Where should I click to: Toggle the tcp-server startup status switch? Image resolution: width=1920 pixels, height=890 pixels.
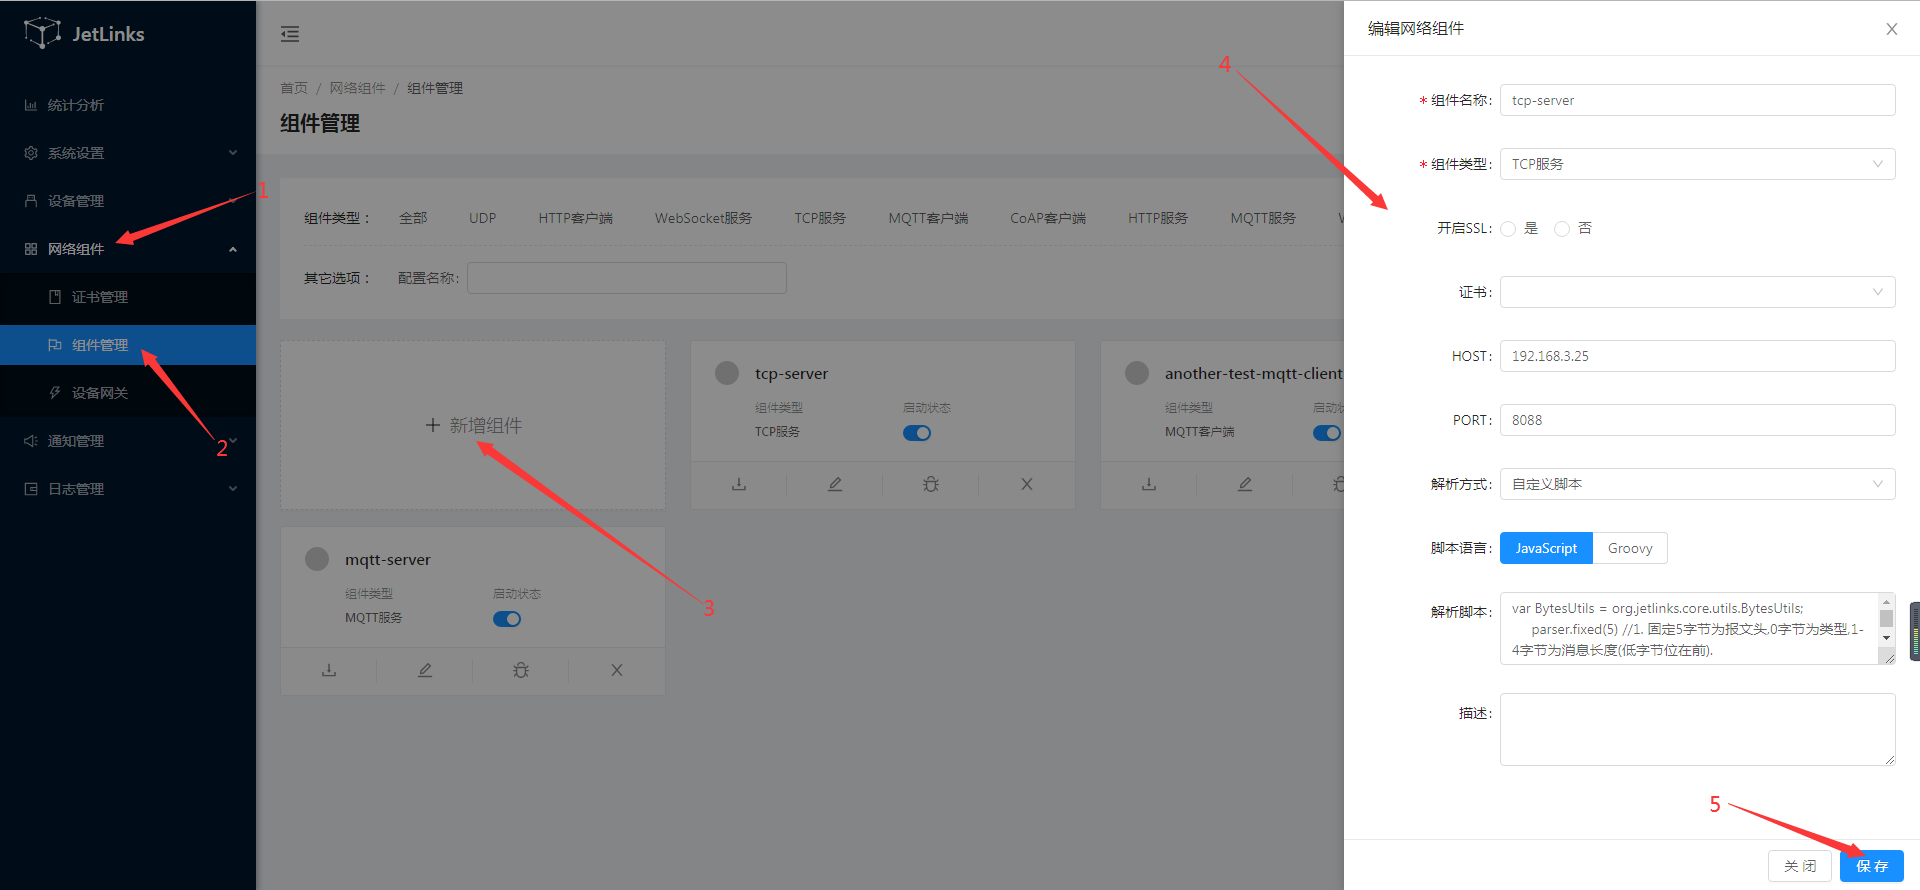pos(916,433)
